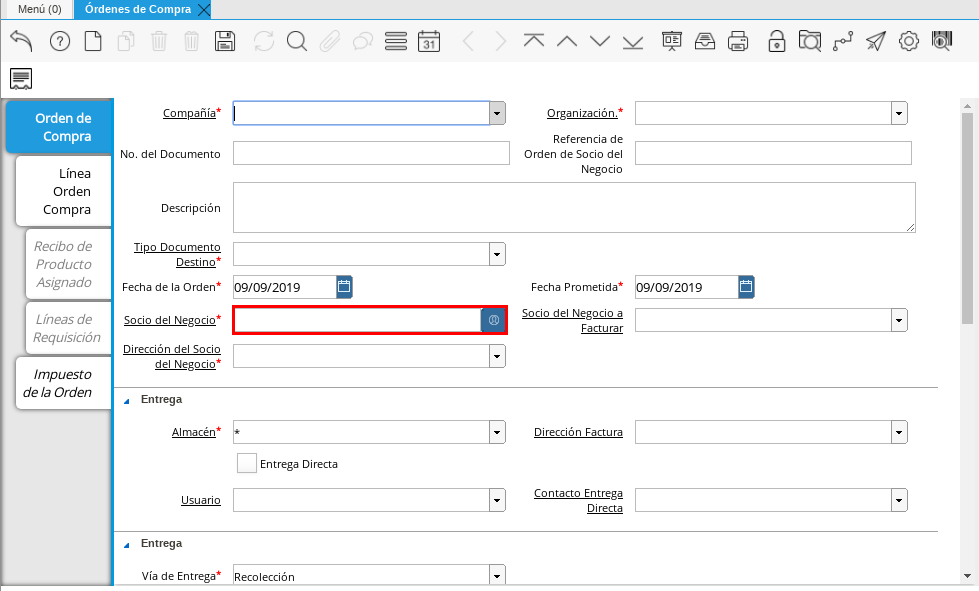The width and height of the screenshot is (979, 591).
Task: Click the vertical scrollbar down arrow
Action: 967,576
